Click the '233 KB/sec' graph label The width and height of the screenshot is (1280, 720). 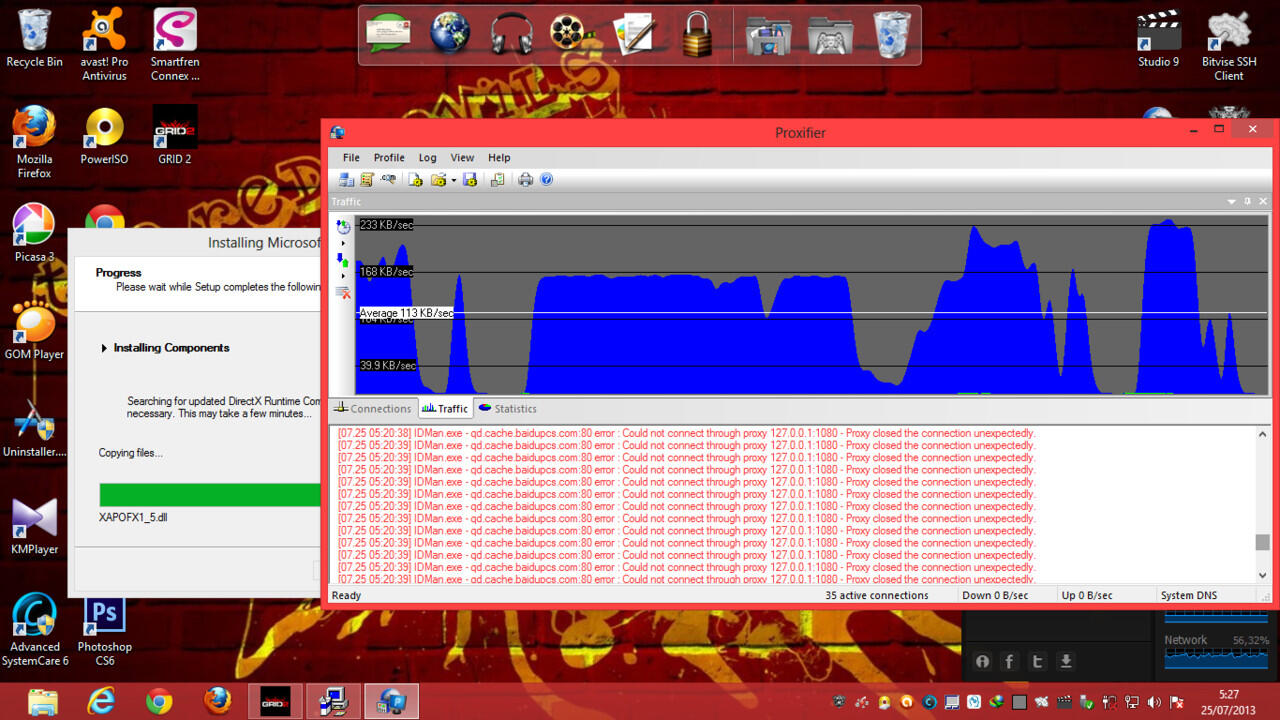point(386,225)
